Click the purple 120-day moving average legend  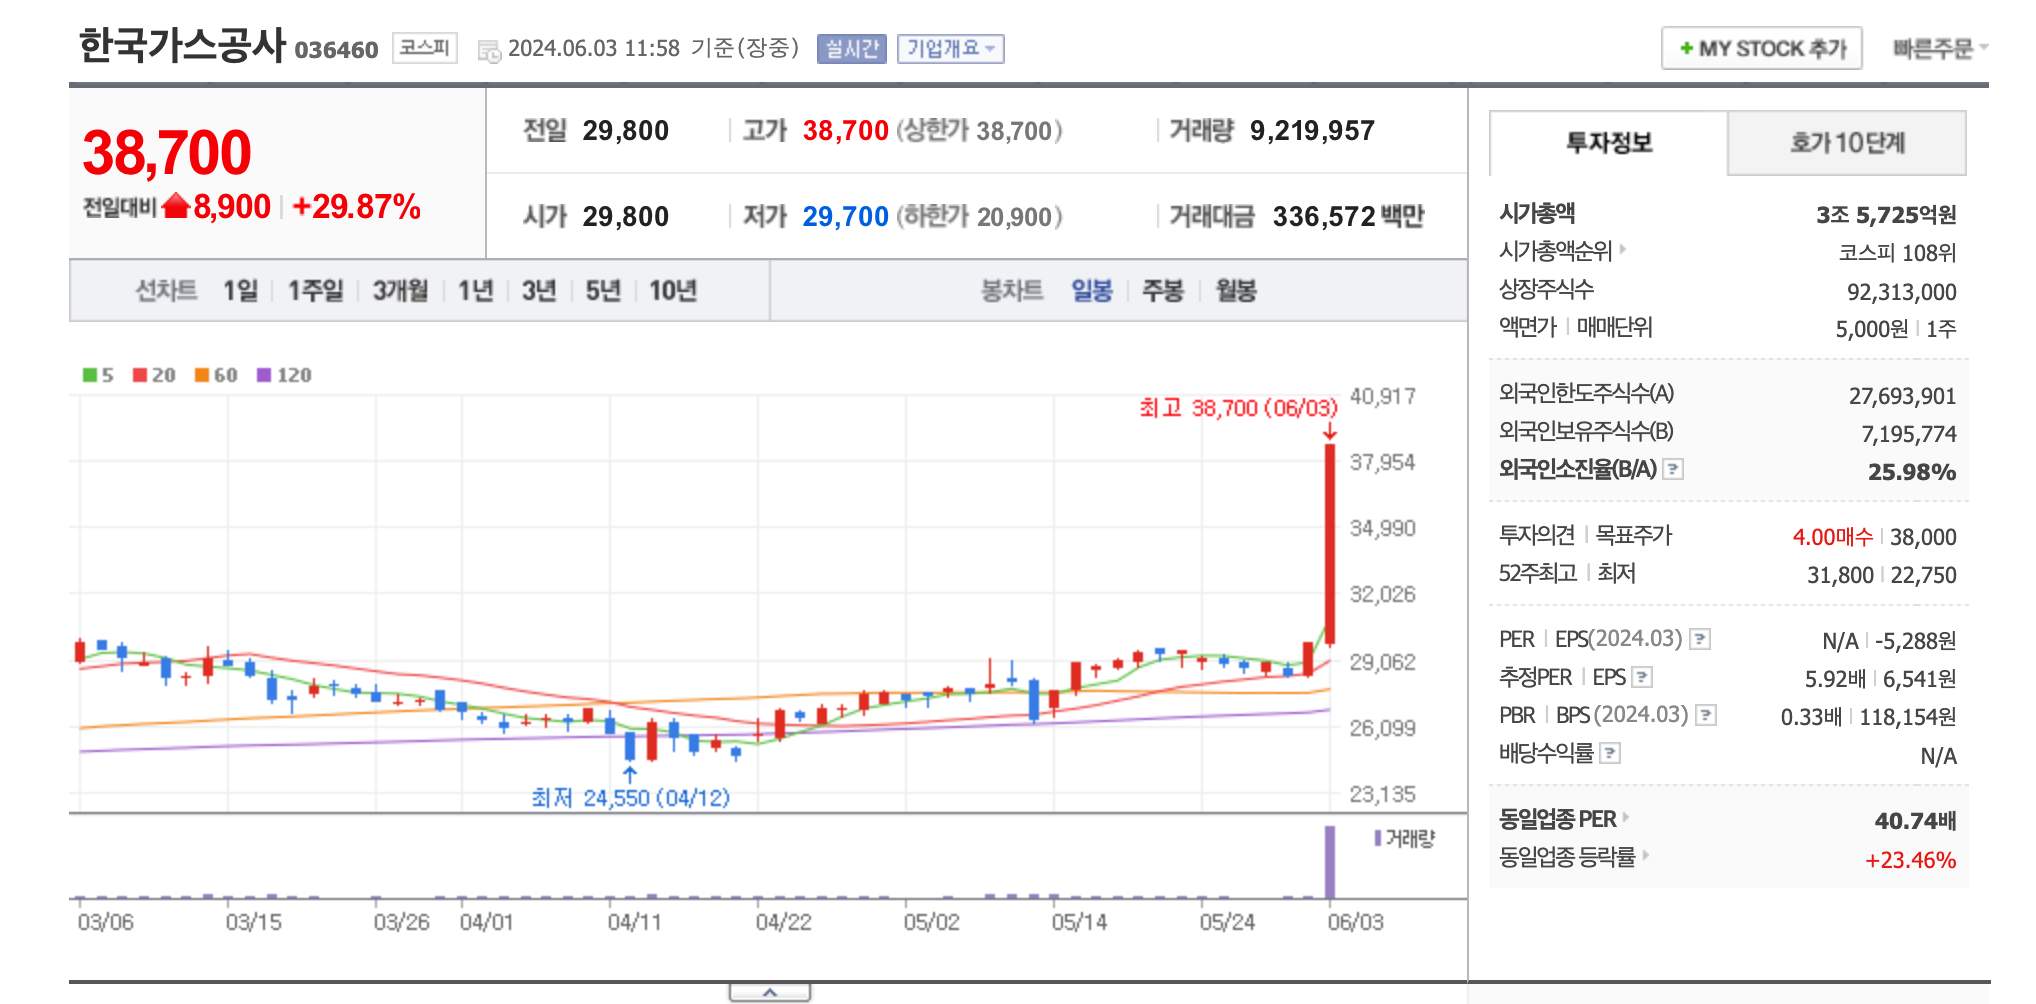(285, 375)
